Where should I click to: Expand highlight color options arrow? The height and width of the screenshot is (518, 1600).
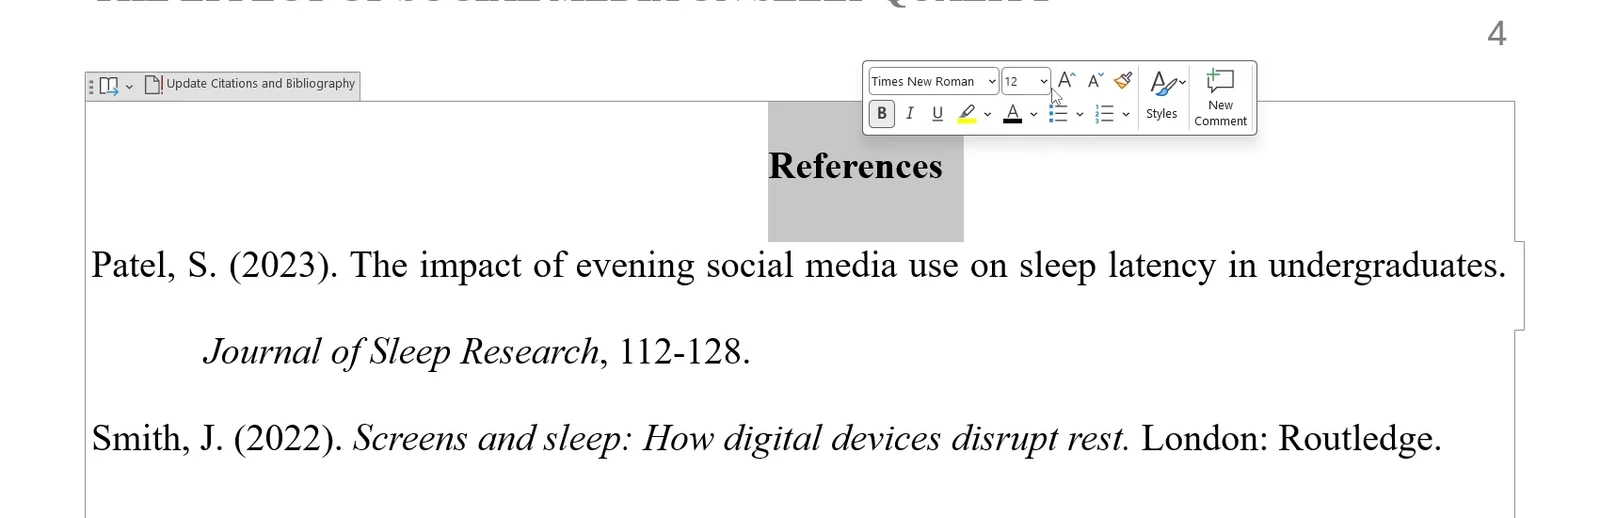pos(987,115)
